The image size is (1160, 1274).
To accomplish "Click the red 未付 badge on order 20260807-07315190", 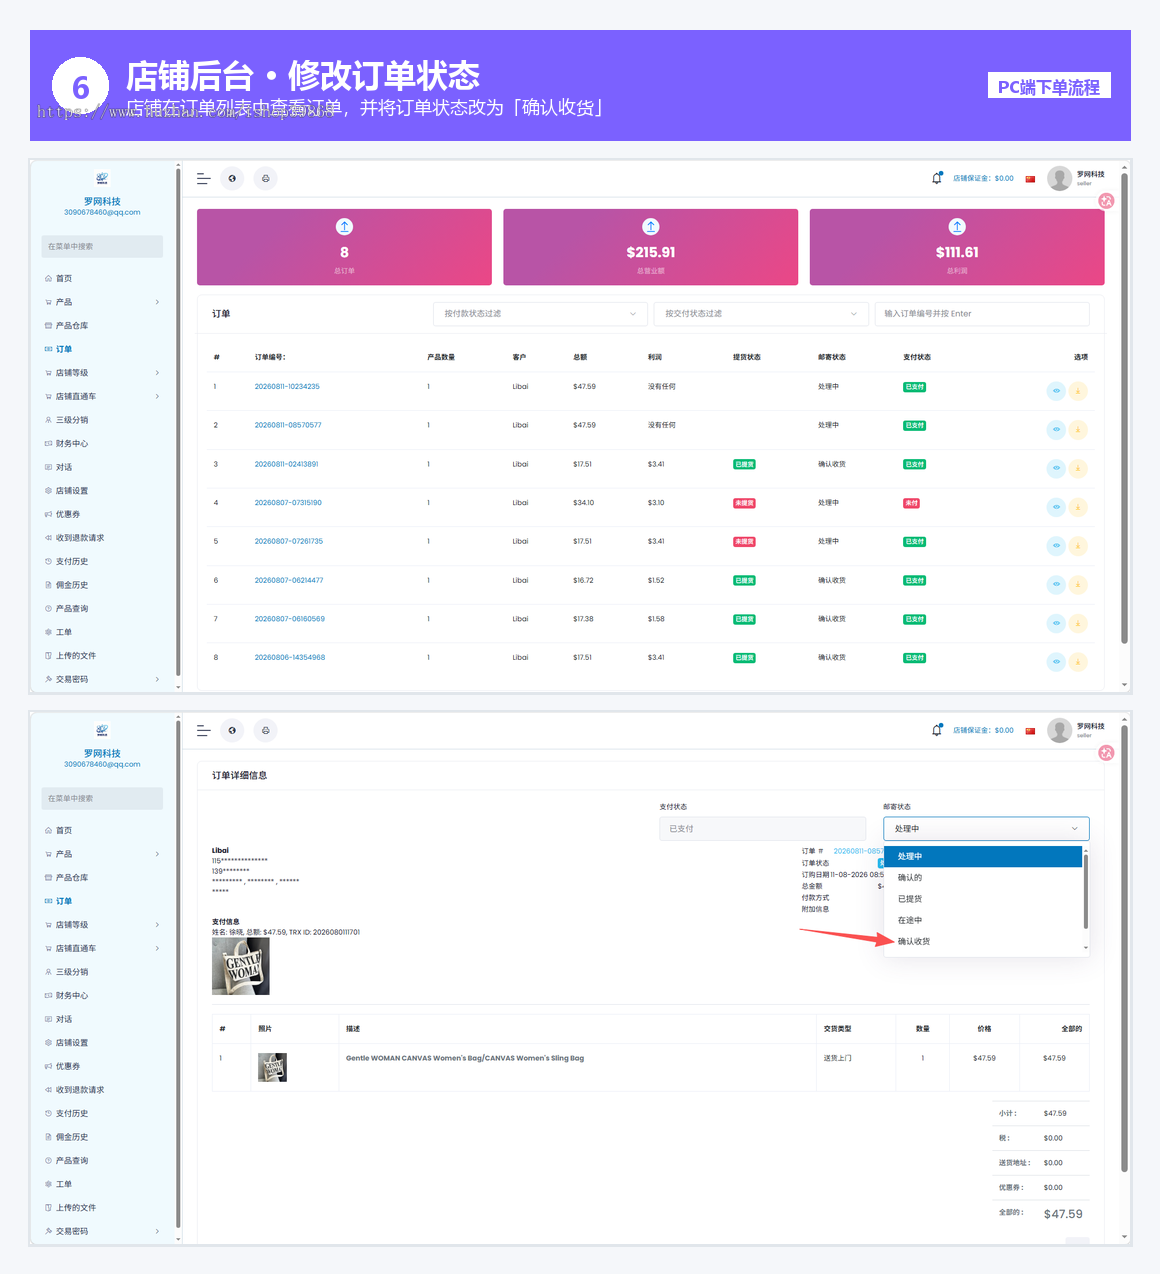I will tap(912, 504).
